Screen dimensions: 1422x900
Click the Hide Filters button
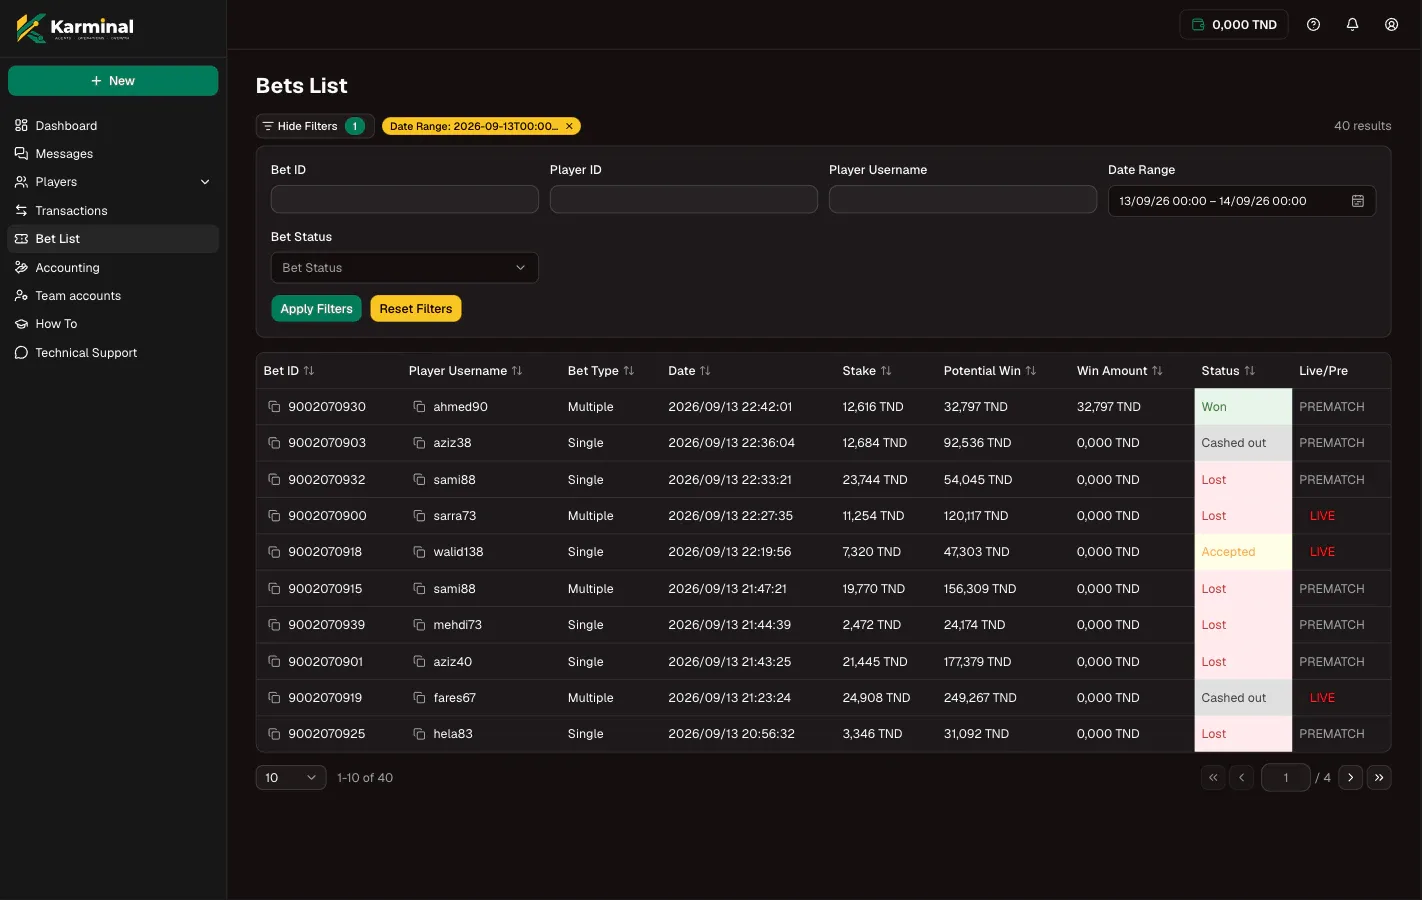click(x=315, y=126)
